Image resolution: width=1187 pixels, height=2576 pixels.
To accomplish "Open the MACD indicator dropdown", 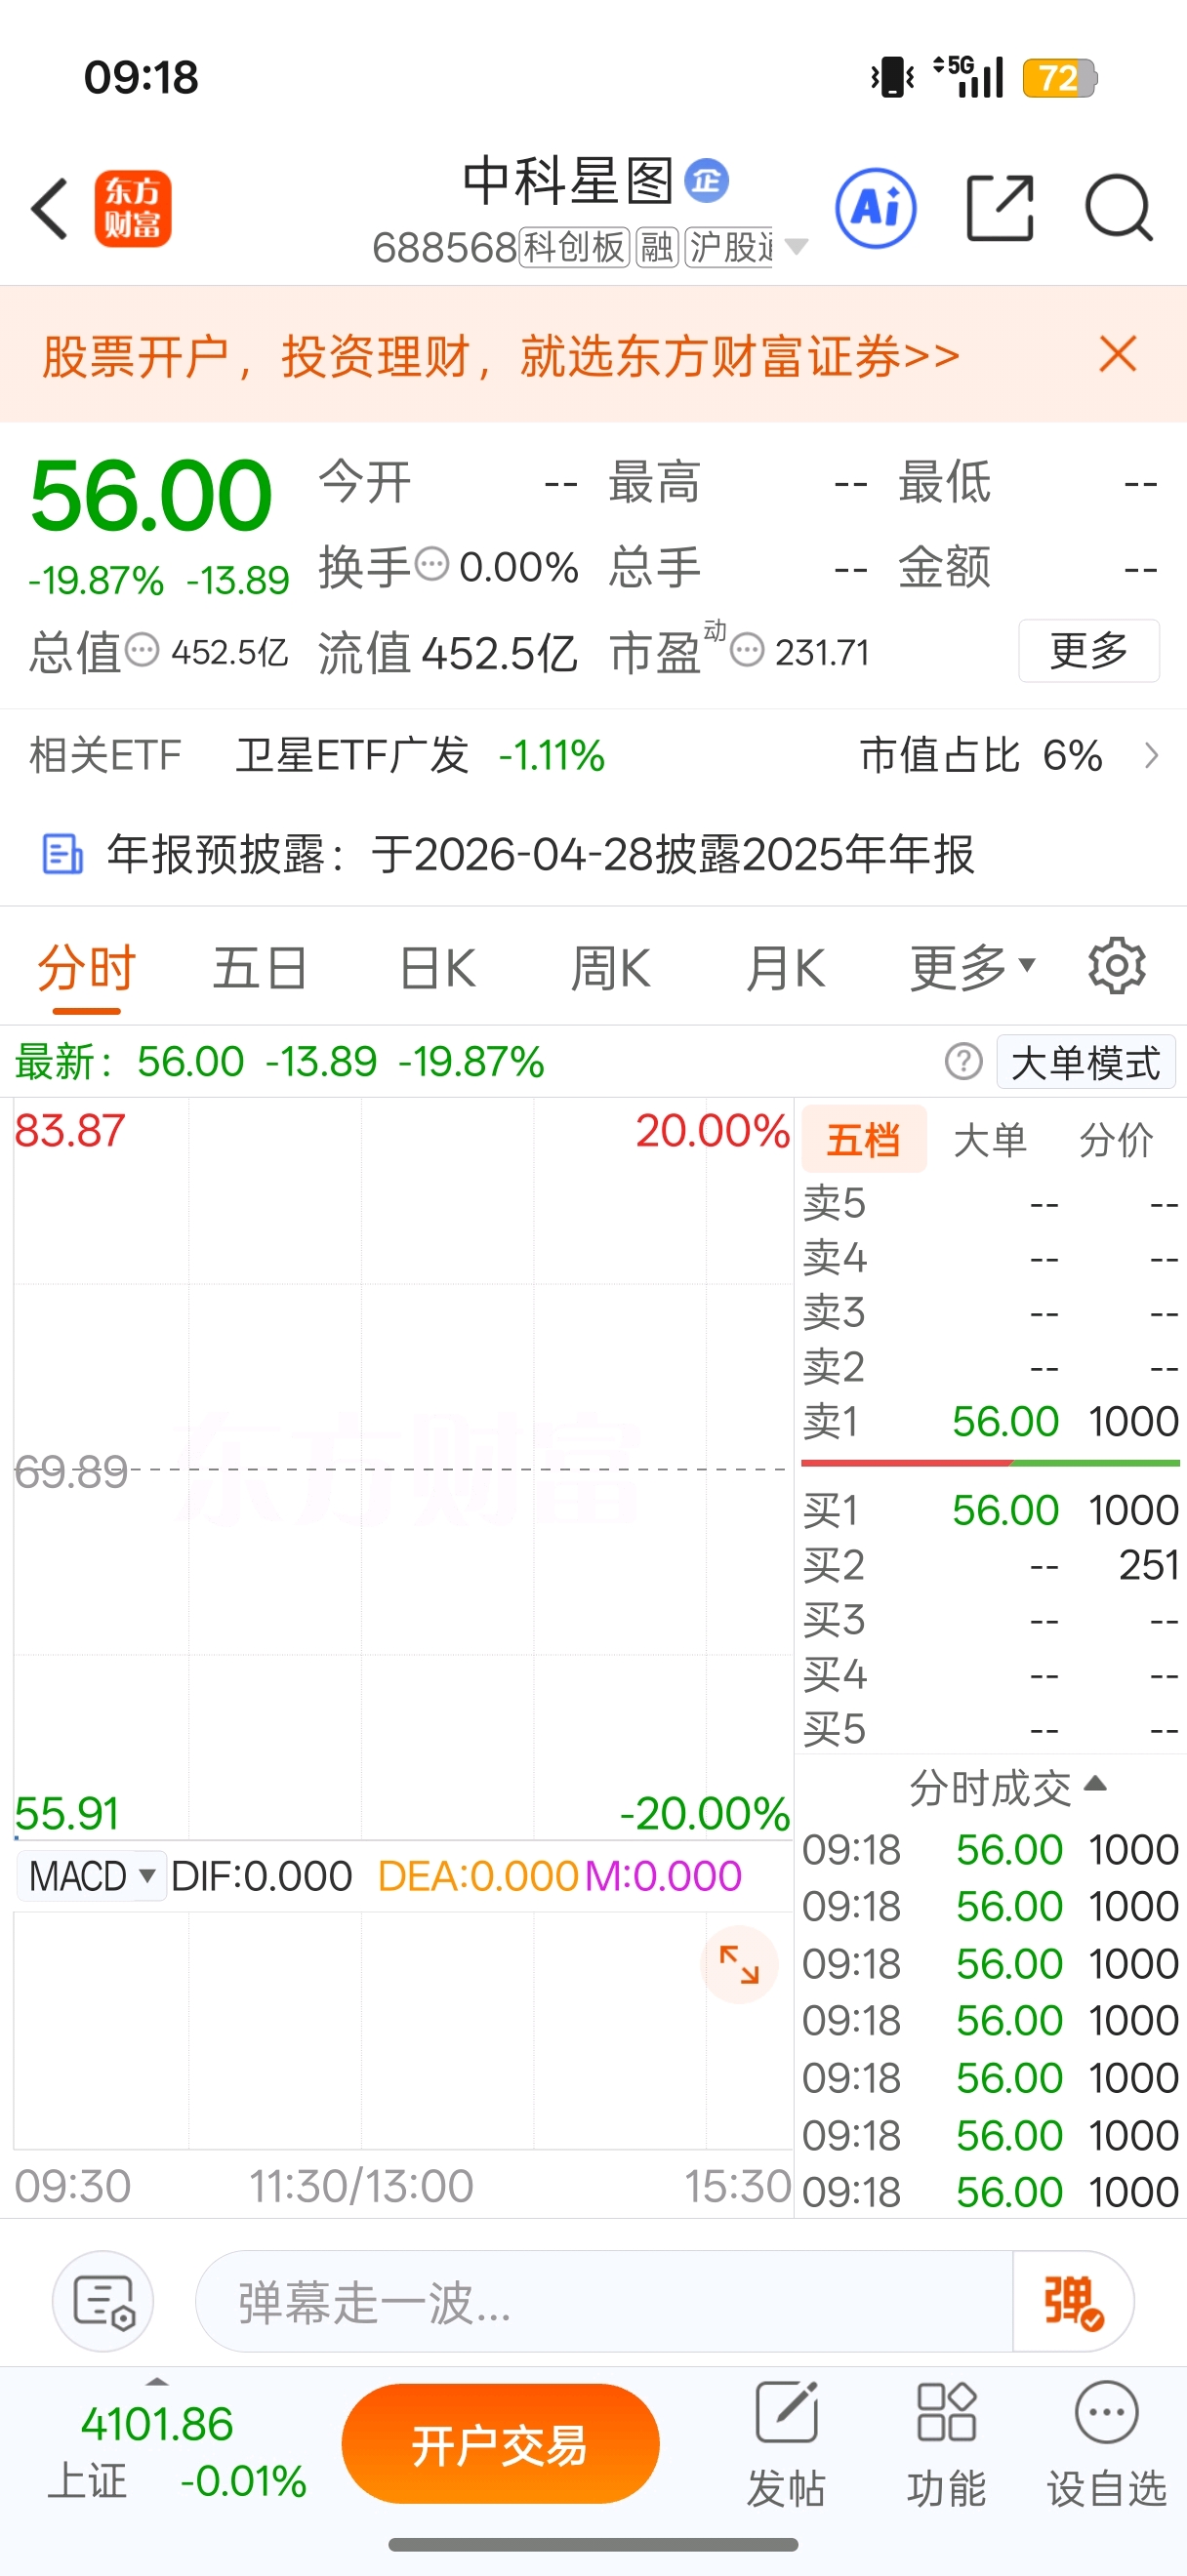I will [x=92, y=1876].
